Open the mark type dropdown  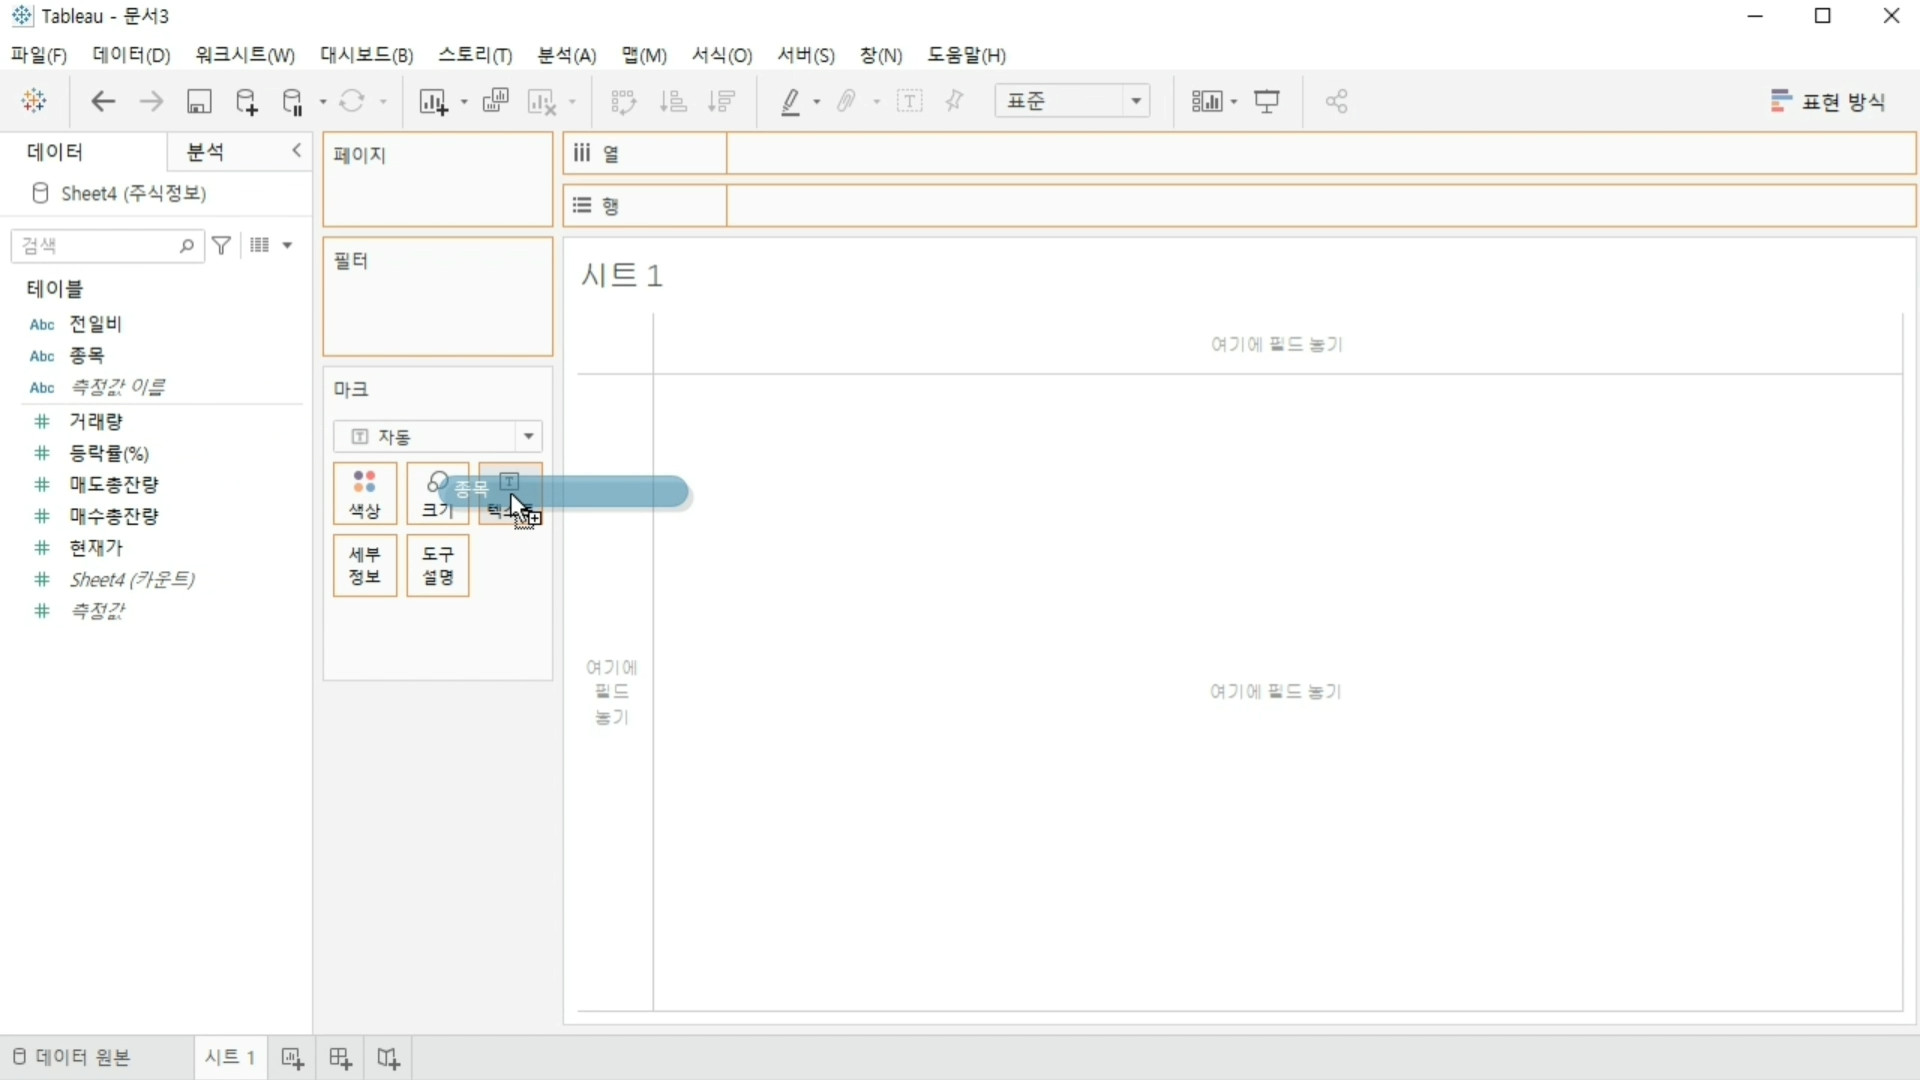click(528, 436)
